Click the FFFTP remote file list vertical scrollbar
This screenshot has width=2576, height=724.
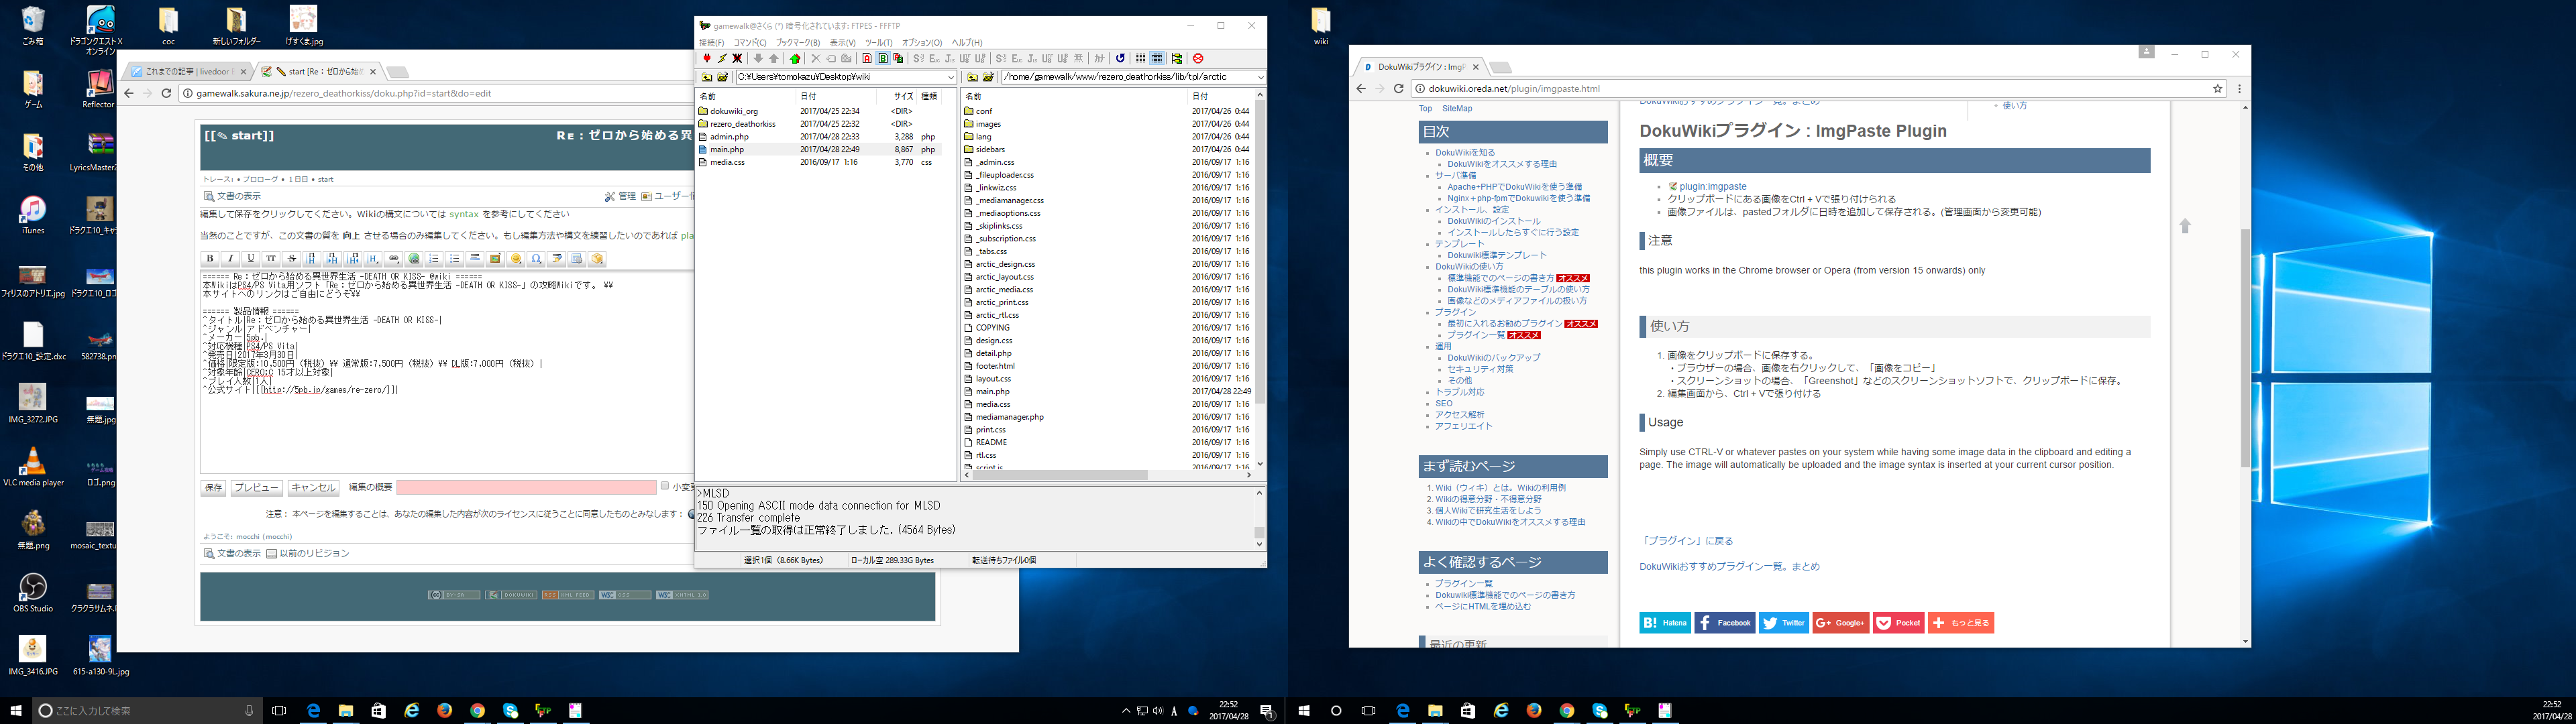(x=1260, y=280)
